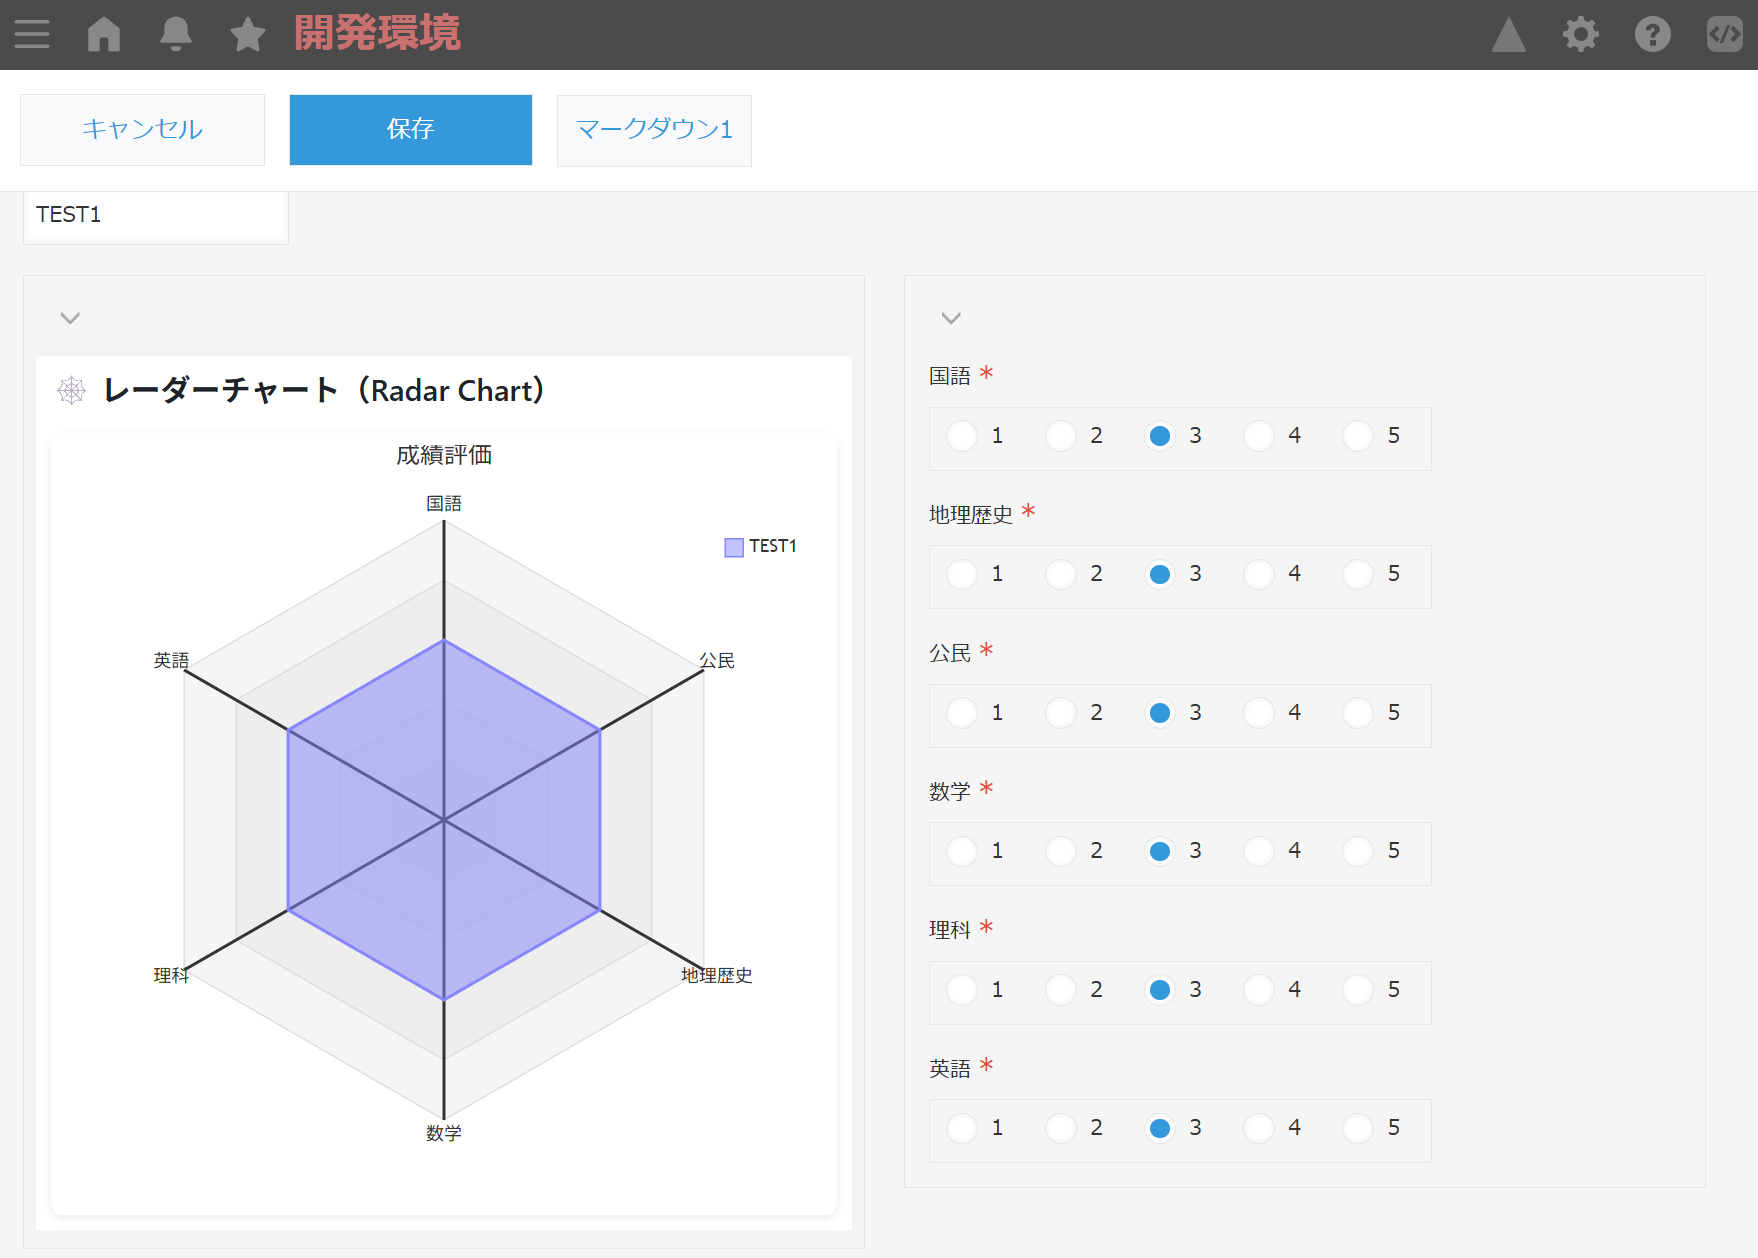Select 4 for 数学 rating
The image size is (1758, 1258).
(x=1259, y=851)
